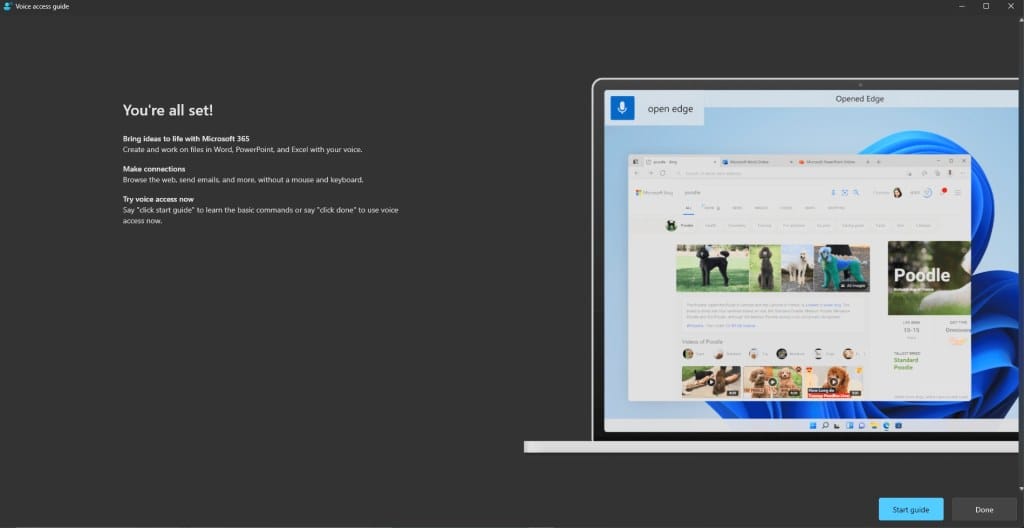Click the large Poodle info card
The image size is (1024, 528).
[928, 277]
